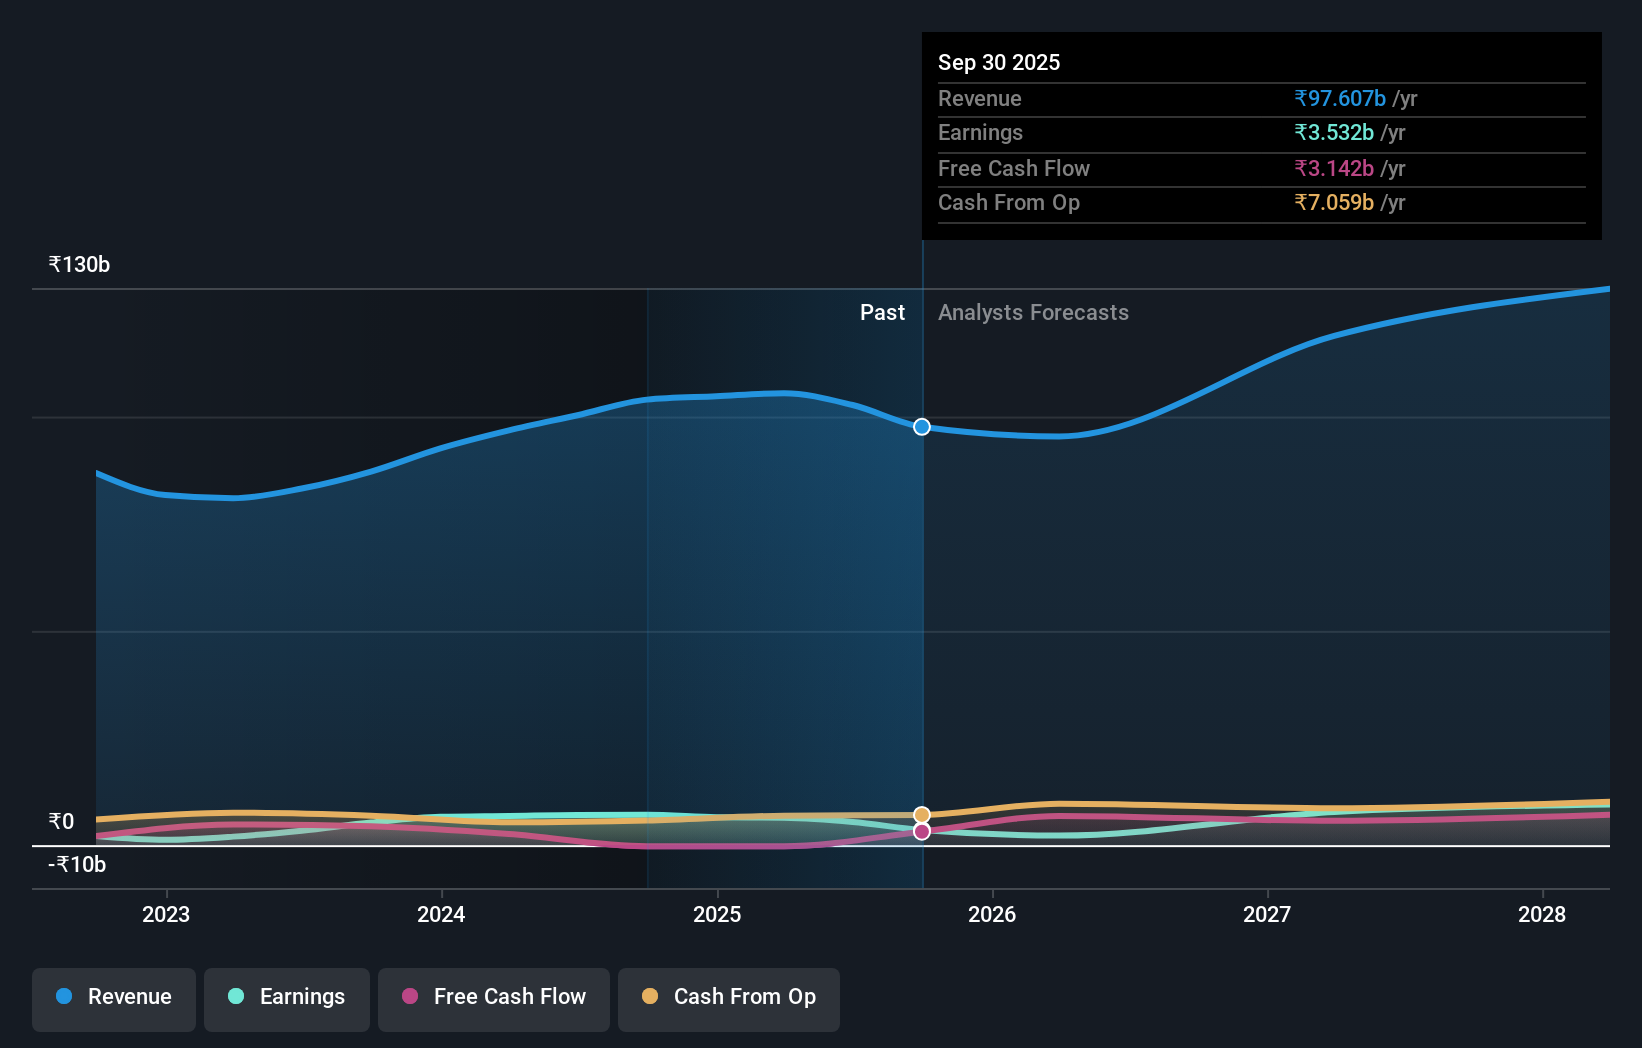Screen dimensions: 1642x1048
Task: Click the Analysts Forecasts section label
Action: [1033, 312]
